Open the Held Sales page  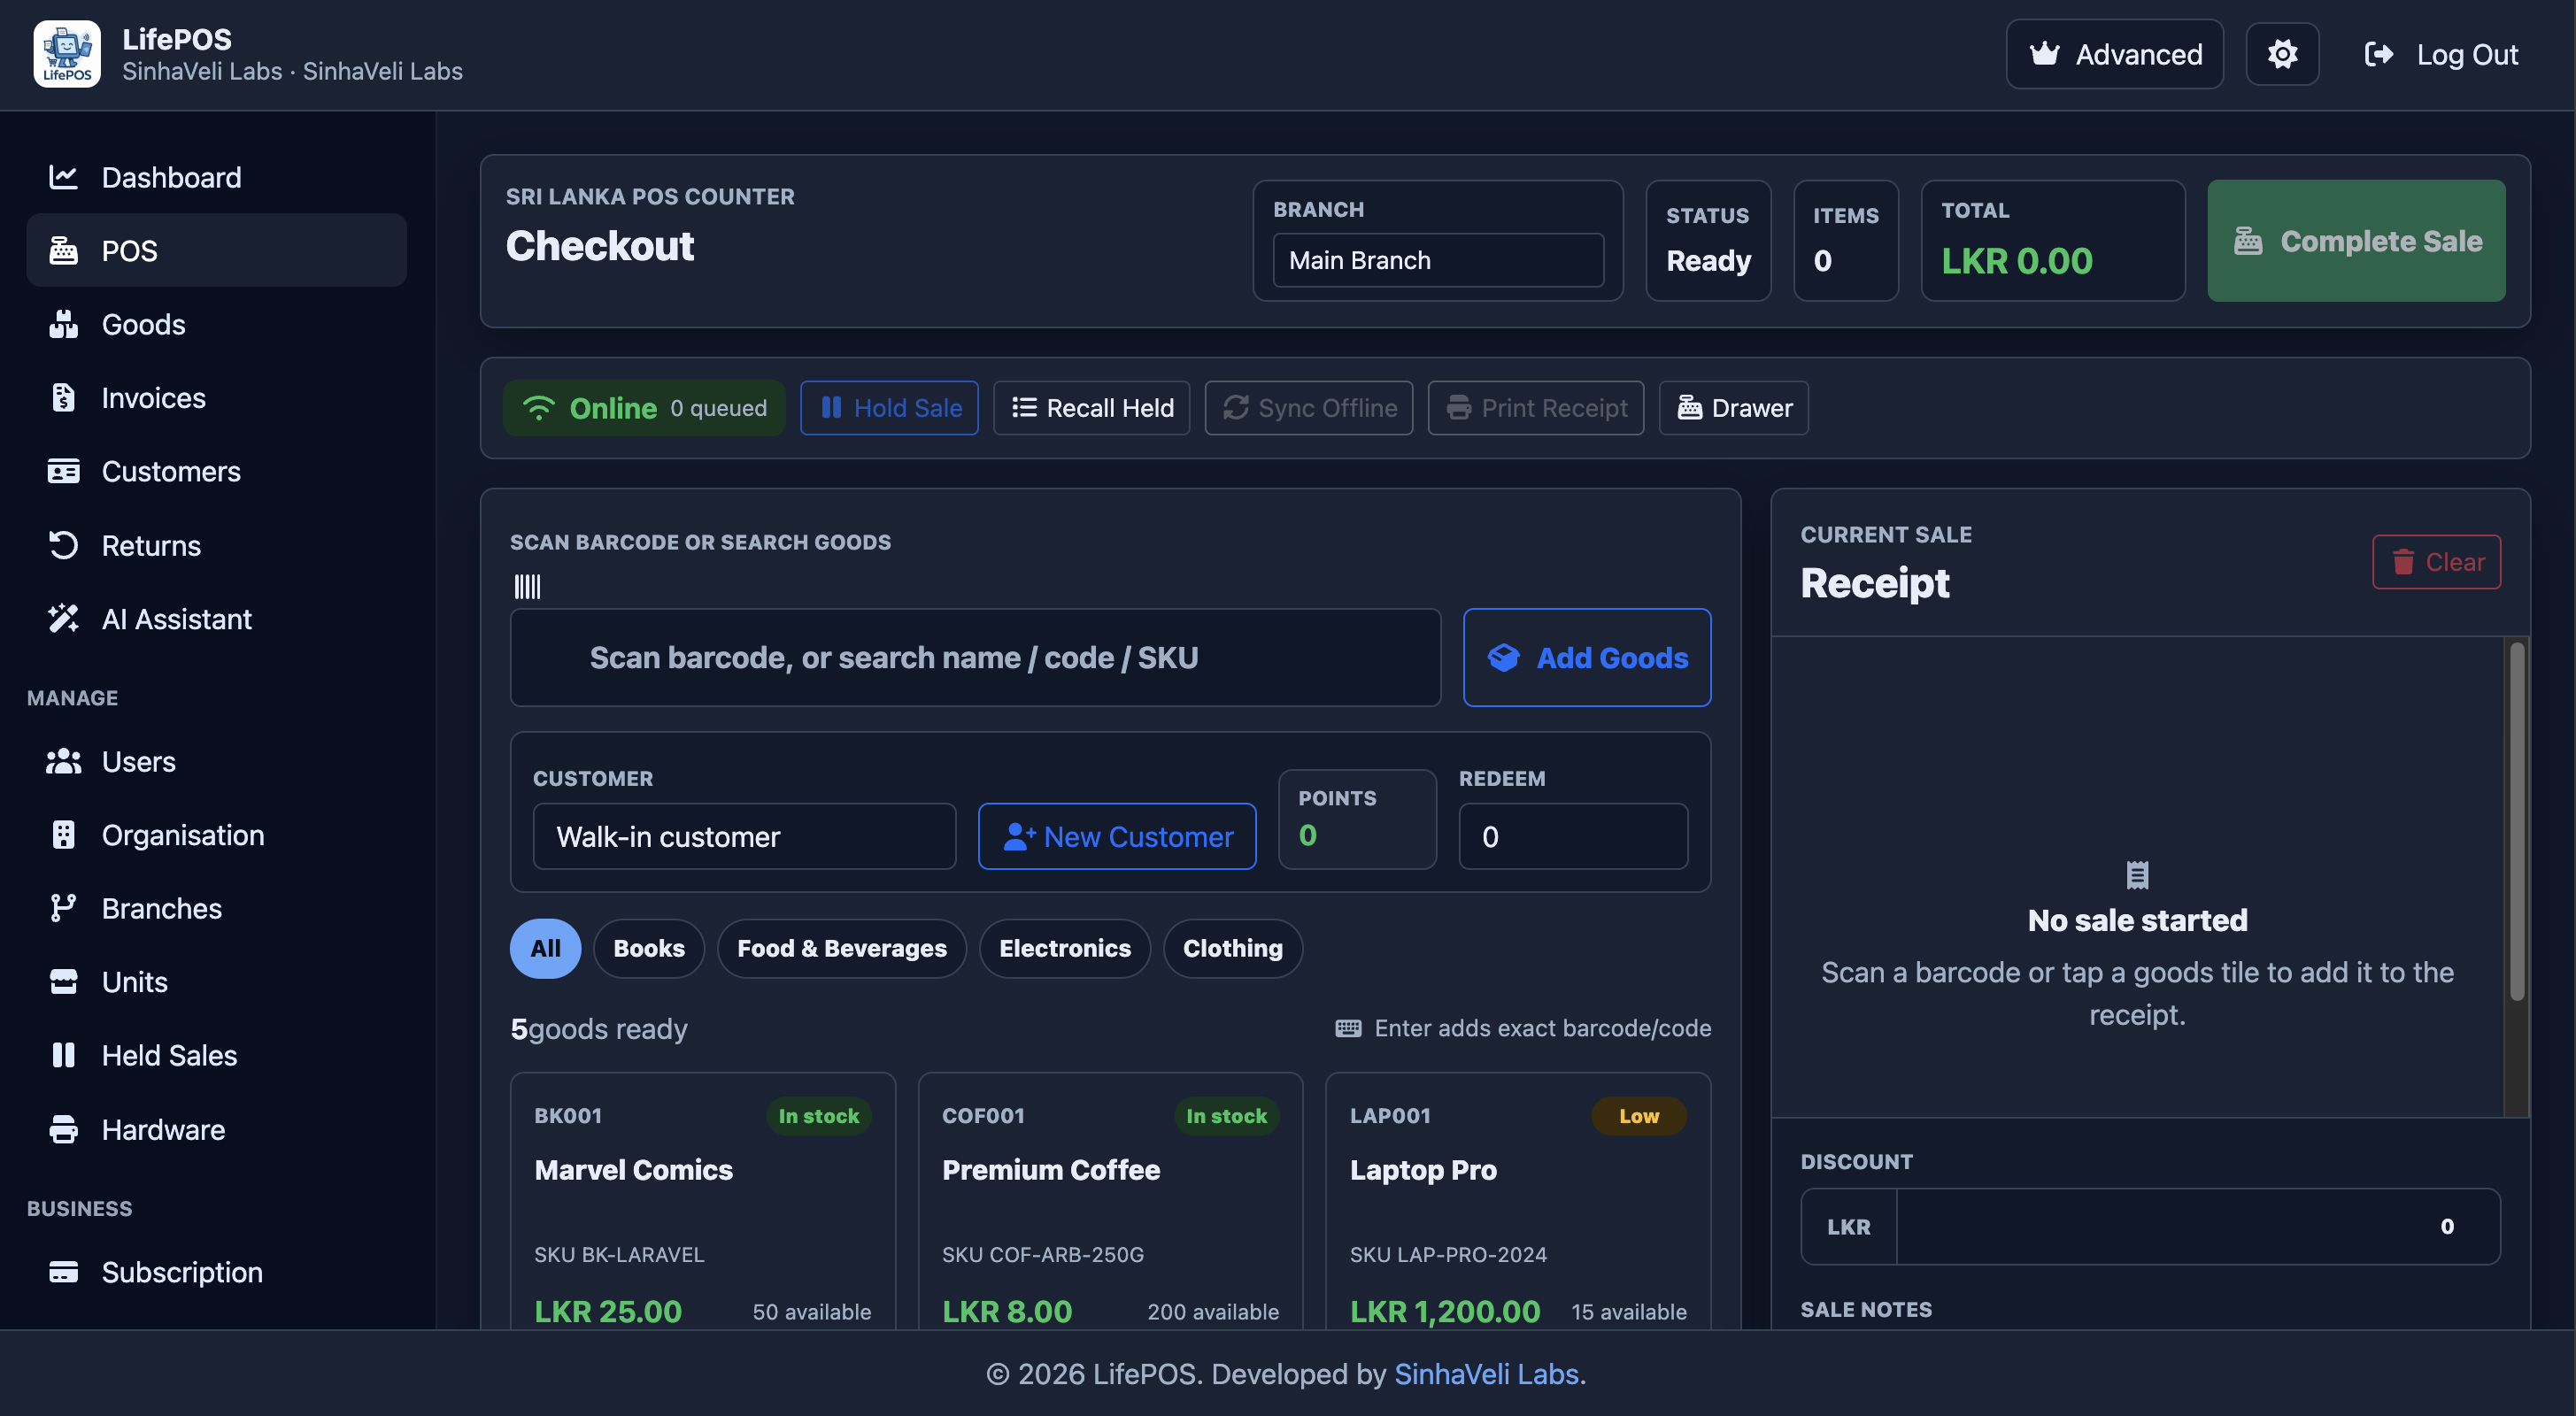click(x=216, y=1055)
